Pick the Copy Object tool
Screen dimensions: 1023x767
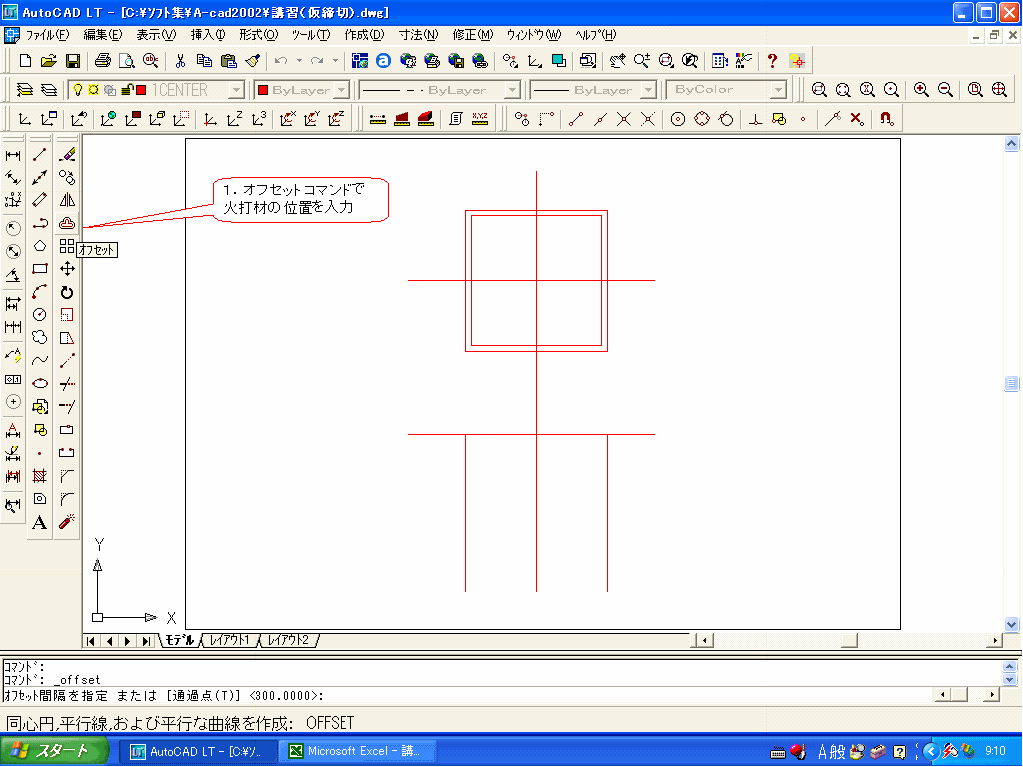67,177
